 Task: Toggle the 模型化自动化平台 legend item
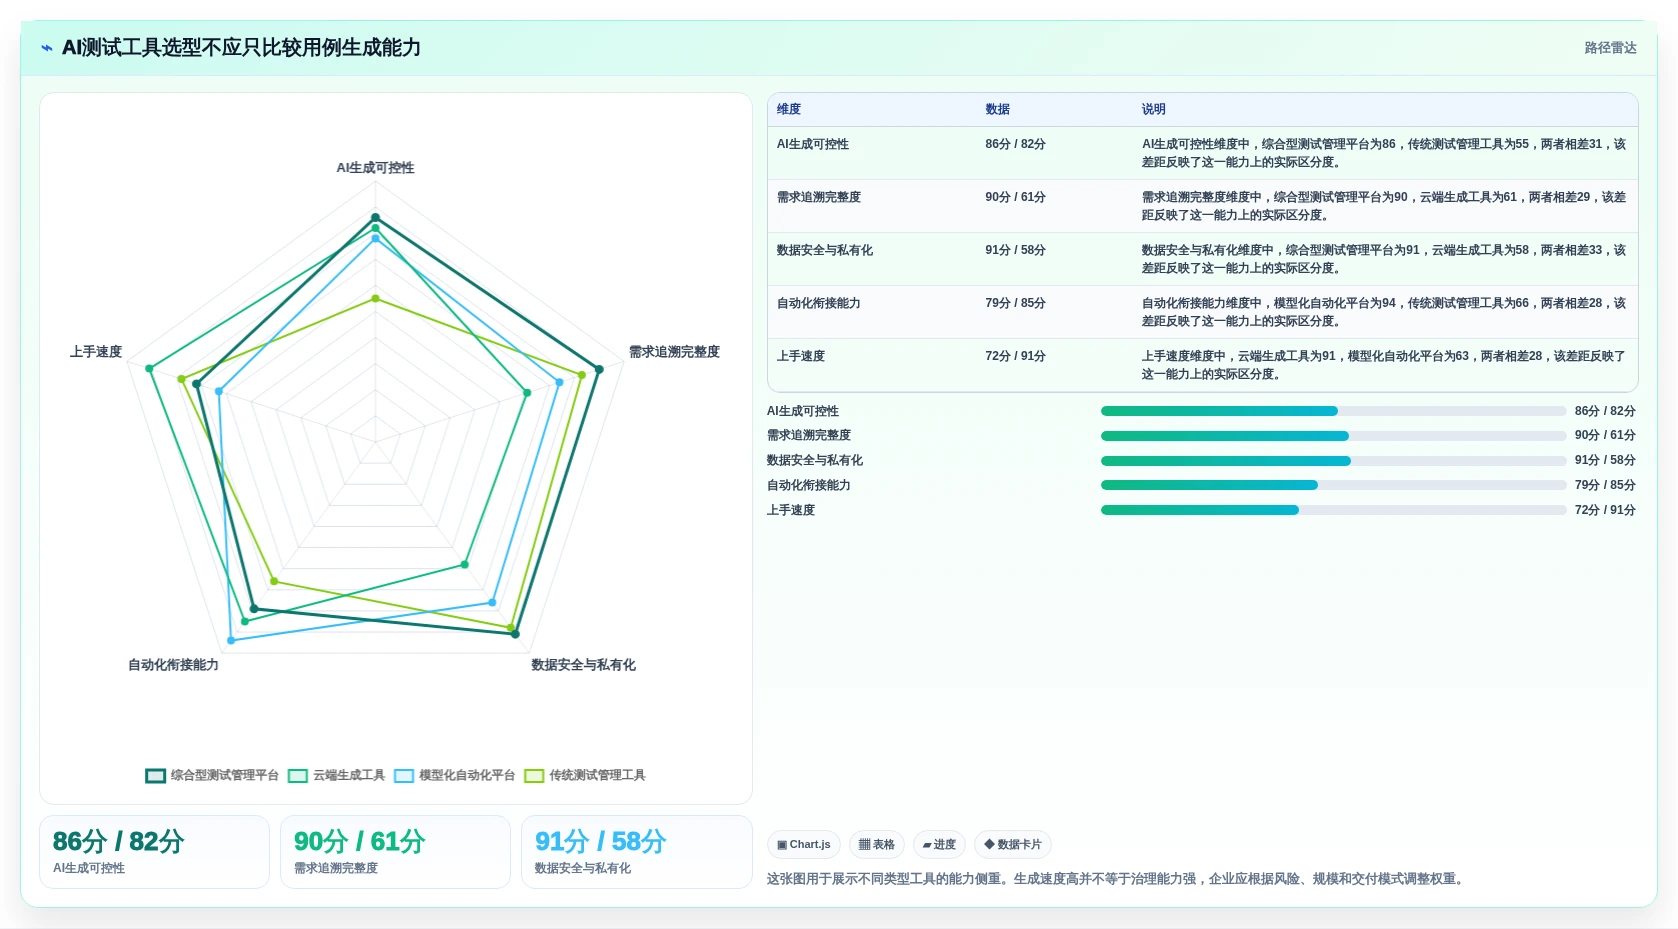coord(454,775)
